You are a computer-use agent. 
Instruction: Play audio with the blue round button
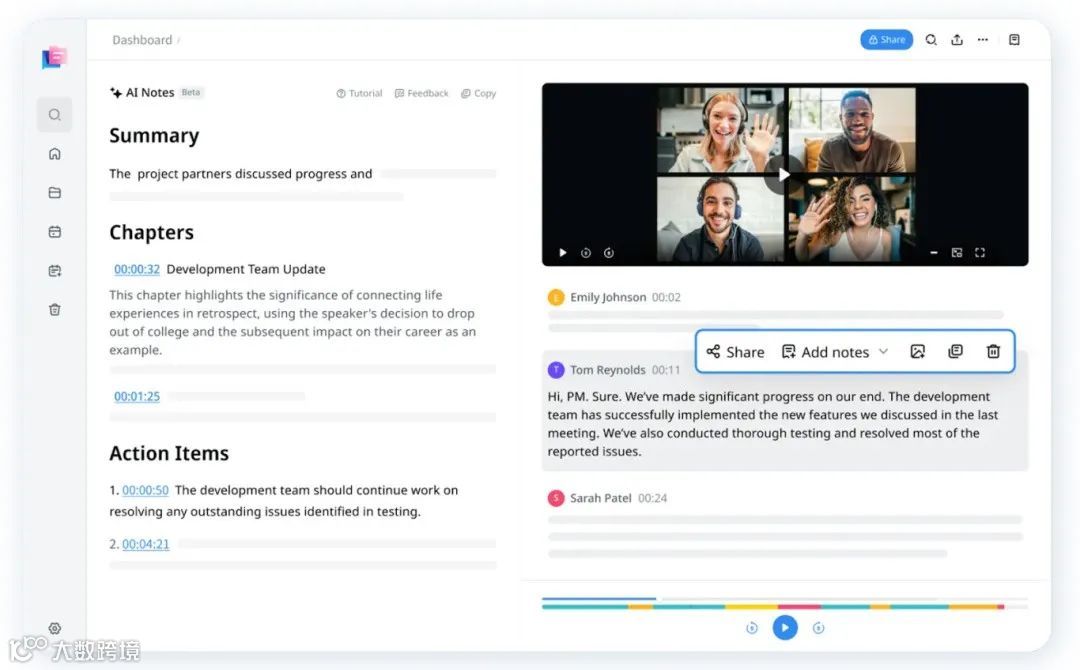[785, 627]
